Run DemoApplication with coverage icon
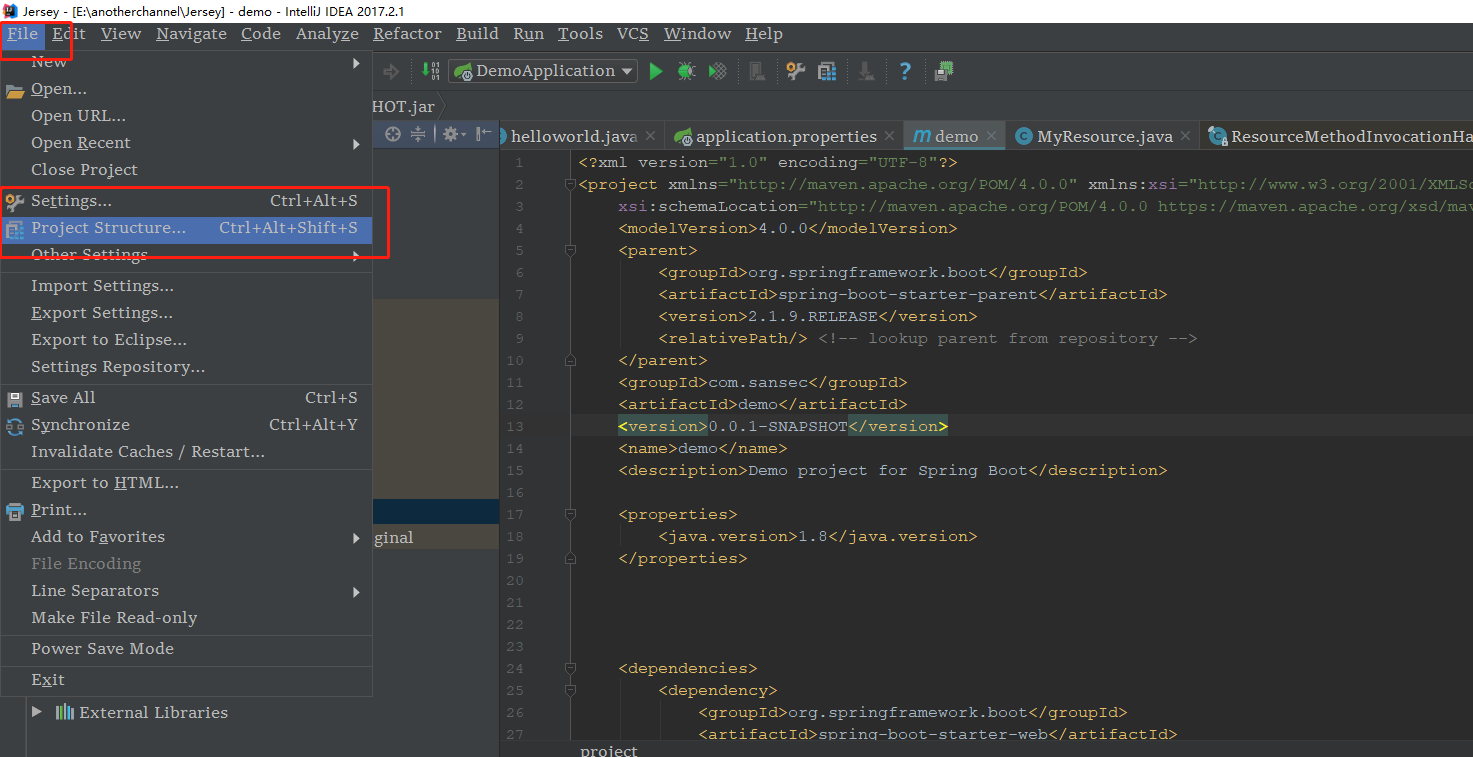Image resolution: width=1473 pixels, height=757 pixels. (x=717, y=71)
